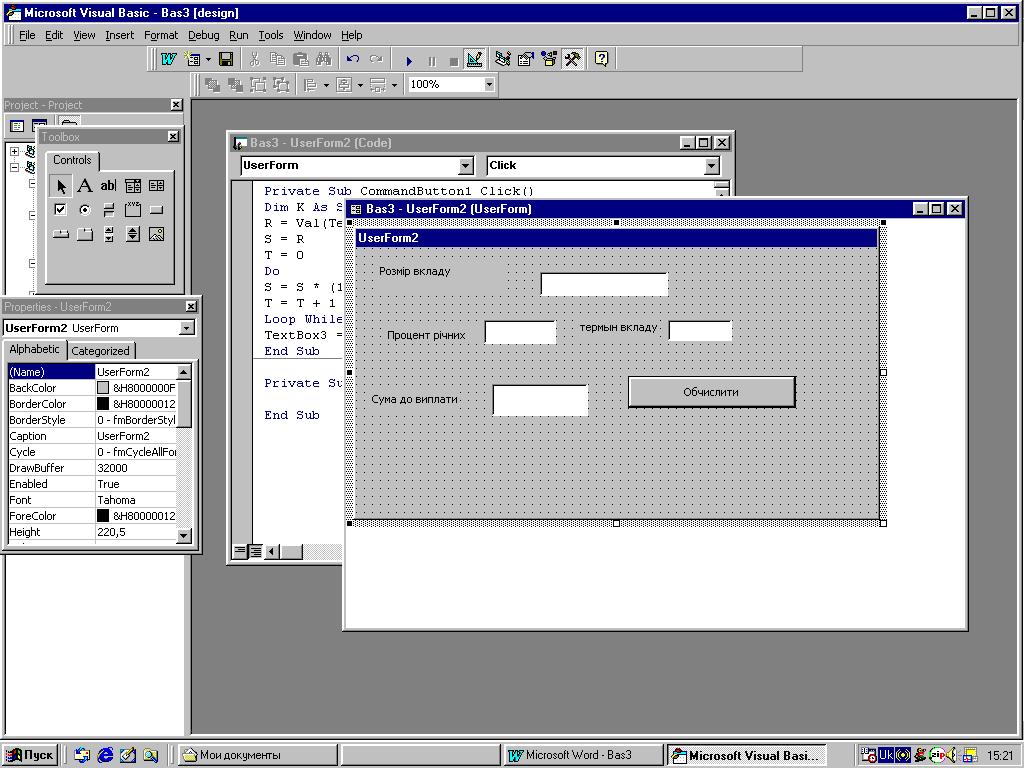
Task: Pick the ComboBox control in the Toolbox
Action: [x=133, y=186]
